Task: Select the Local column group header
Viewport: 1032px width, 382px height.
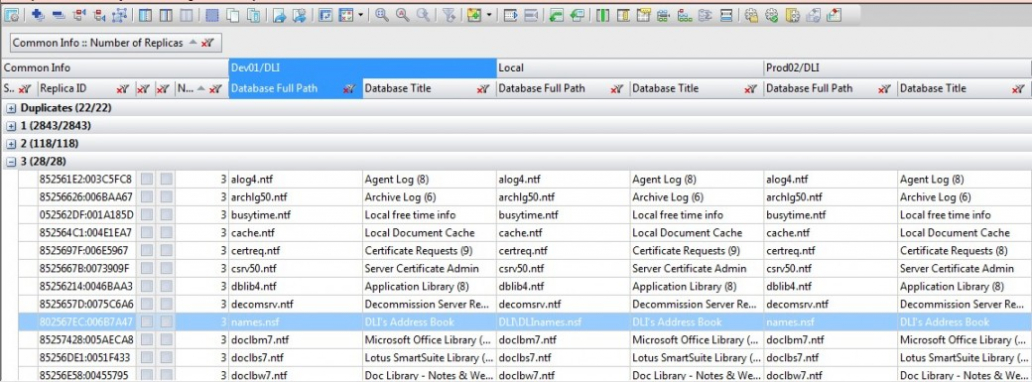Action: click(x=630, y=68)
